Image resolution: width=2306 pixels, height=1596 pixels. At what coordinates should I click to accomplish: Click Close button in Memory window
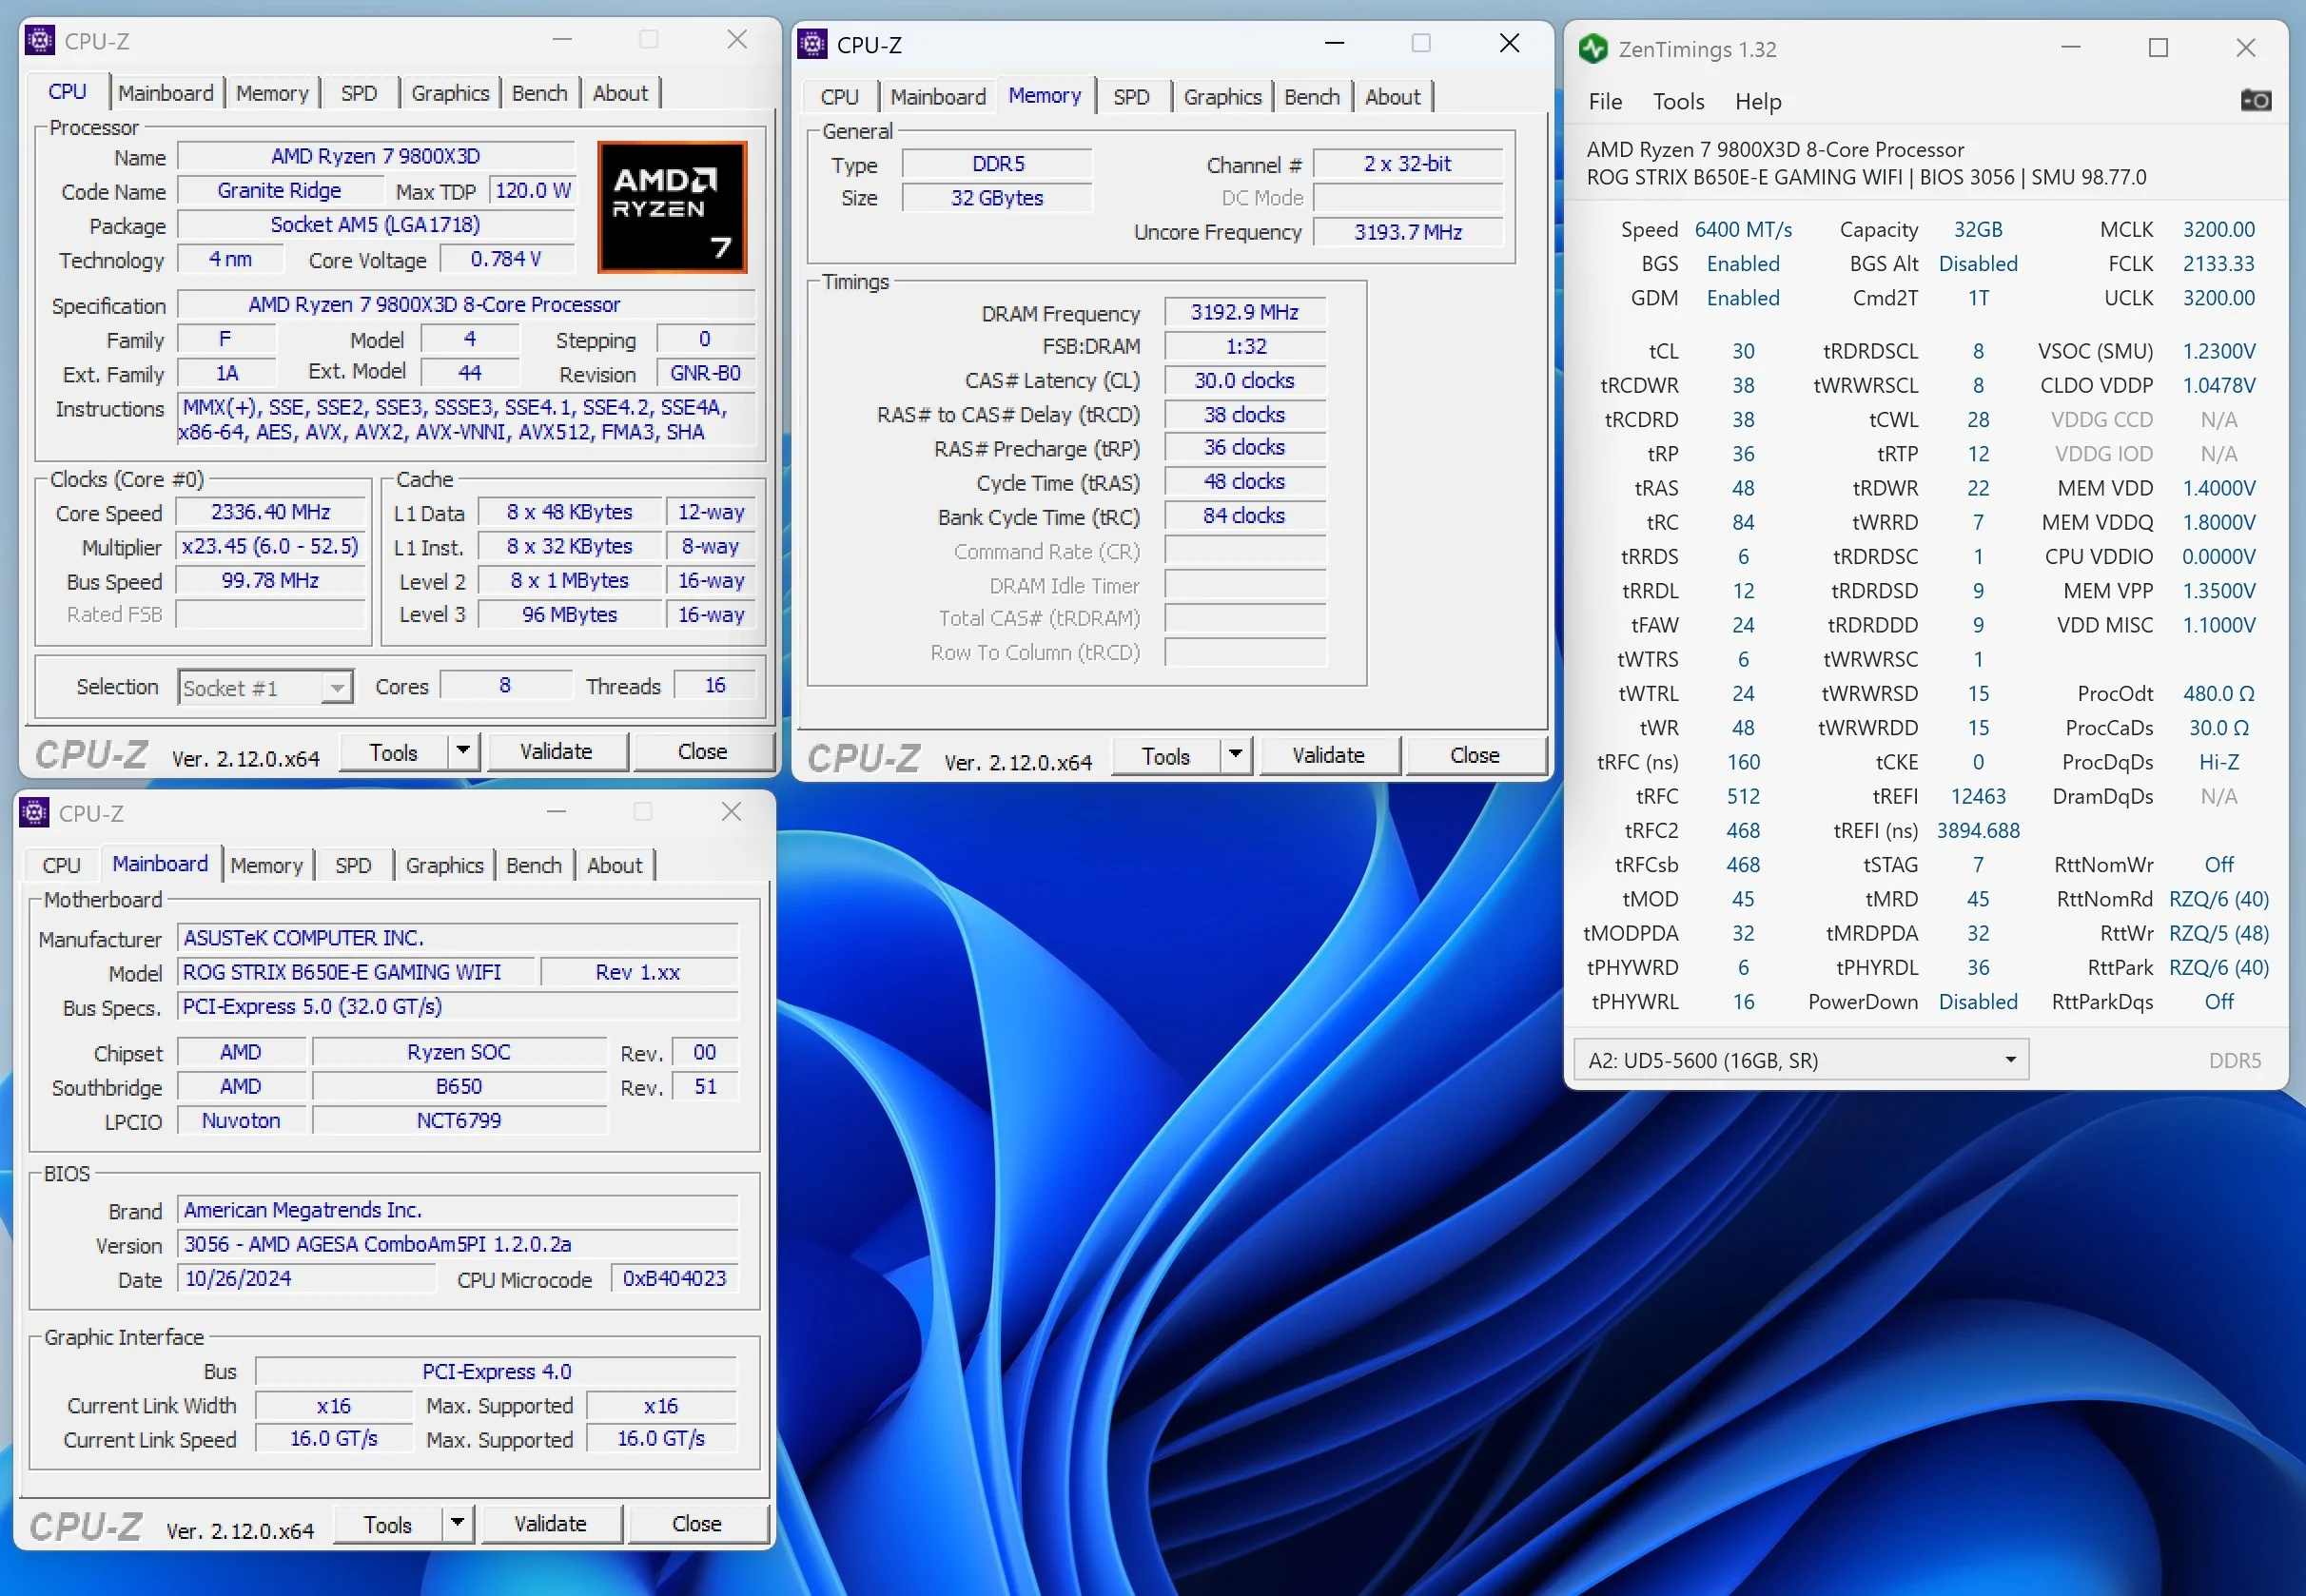tap(1475, 755)
